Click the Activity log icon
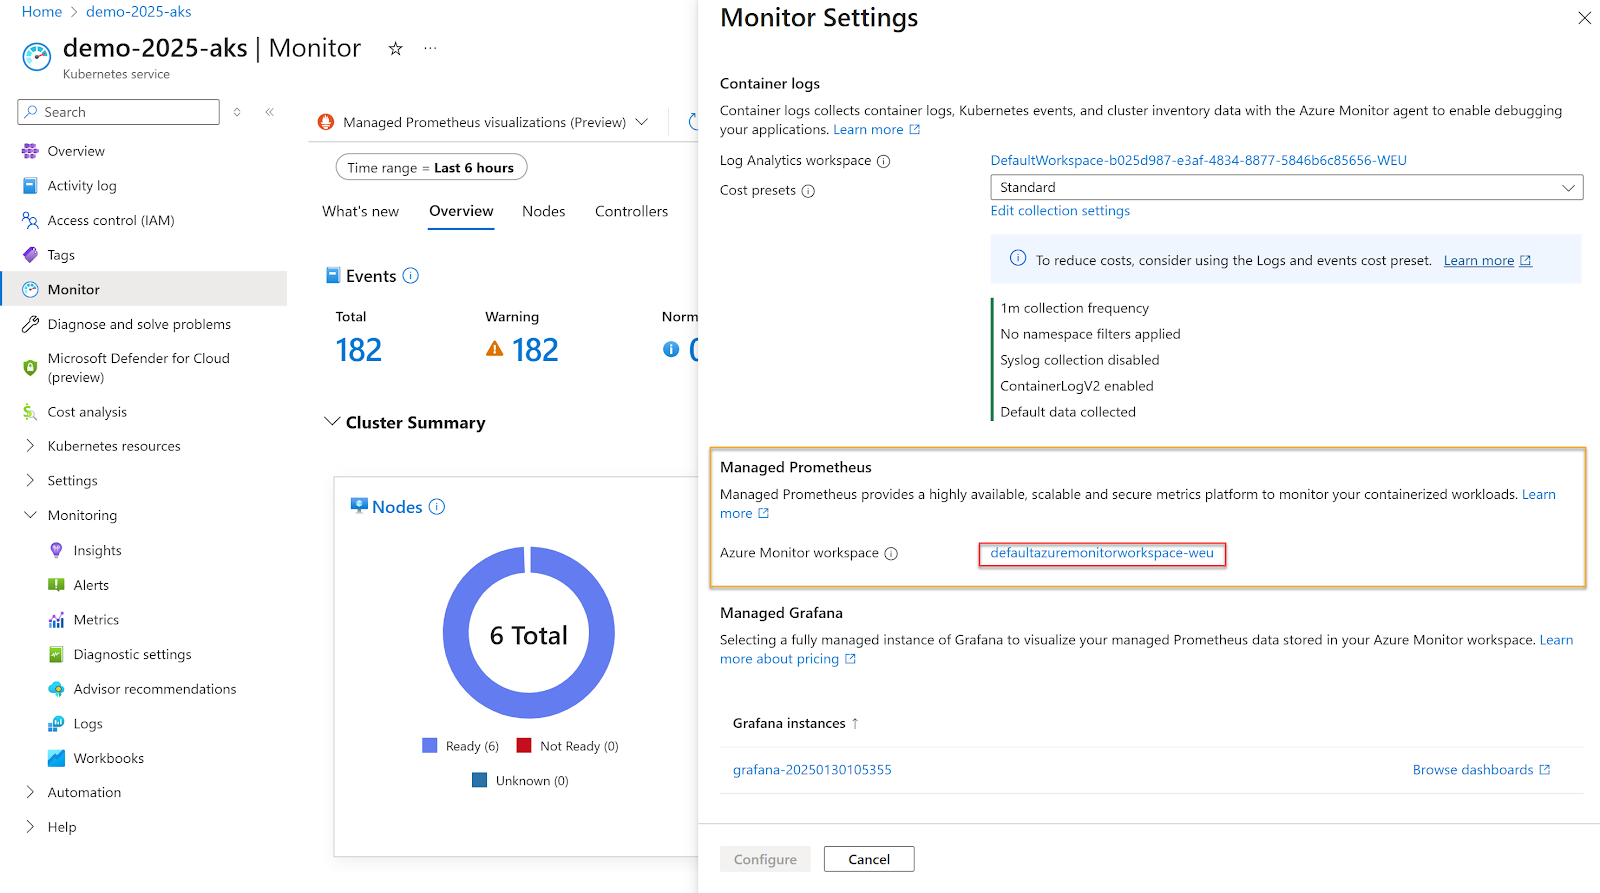 pyautogui.click(x=30, y=186)
